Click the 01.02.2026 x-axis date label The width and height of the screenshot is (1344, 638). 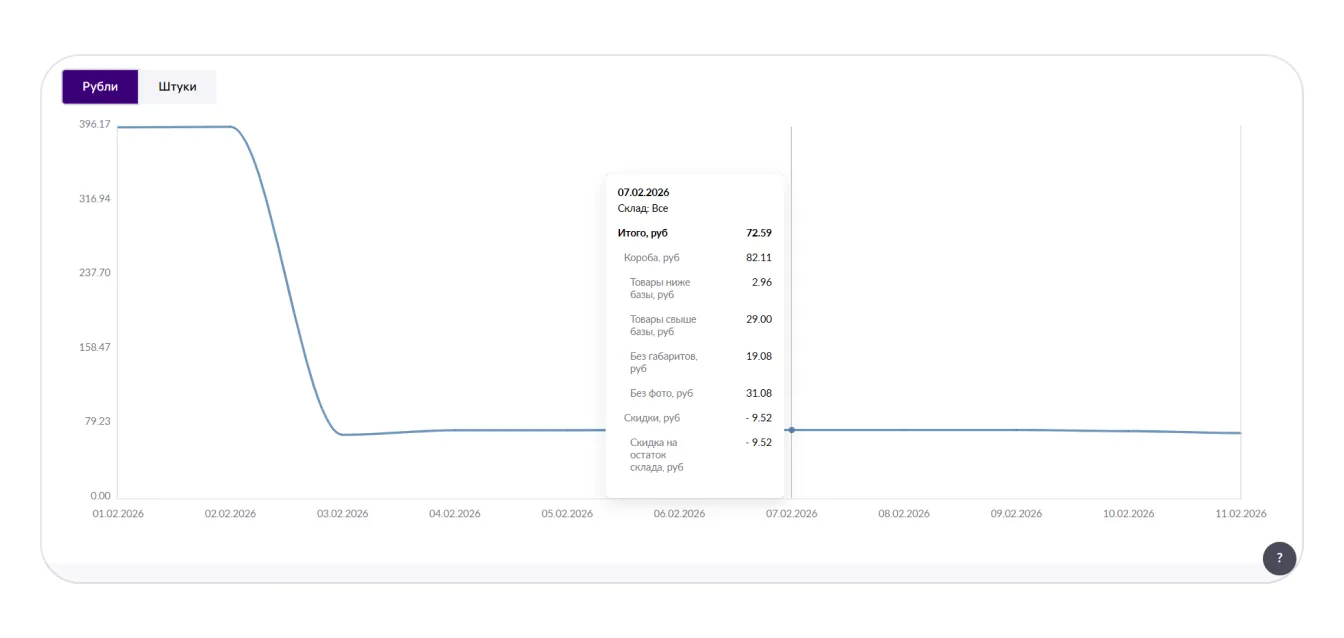pos(118,514)
